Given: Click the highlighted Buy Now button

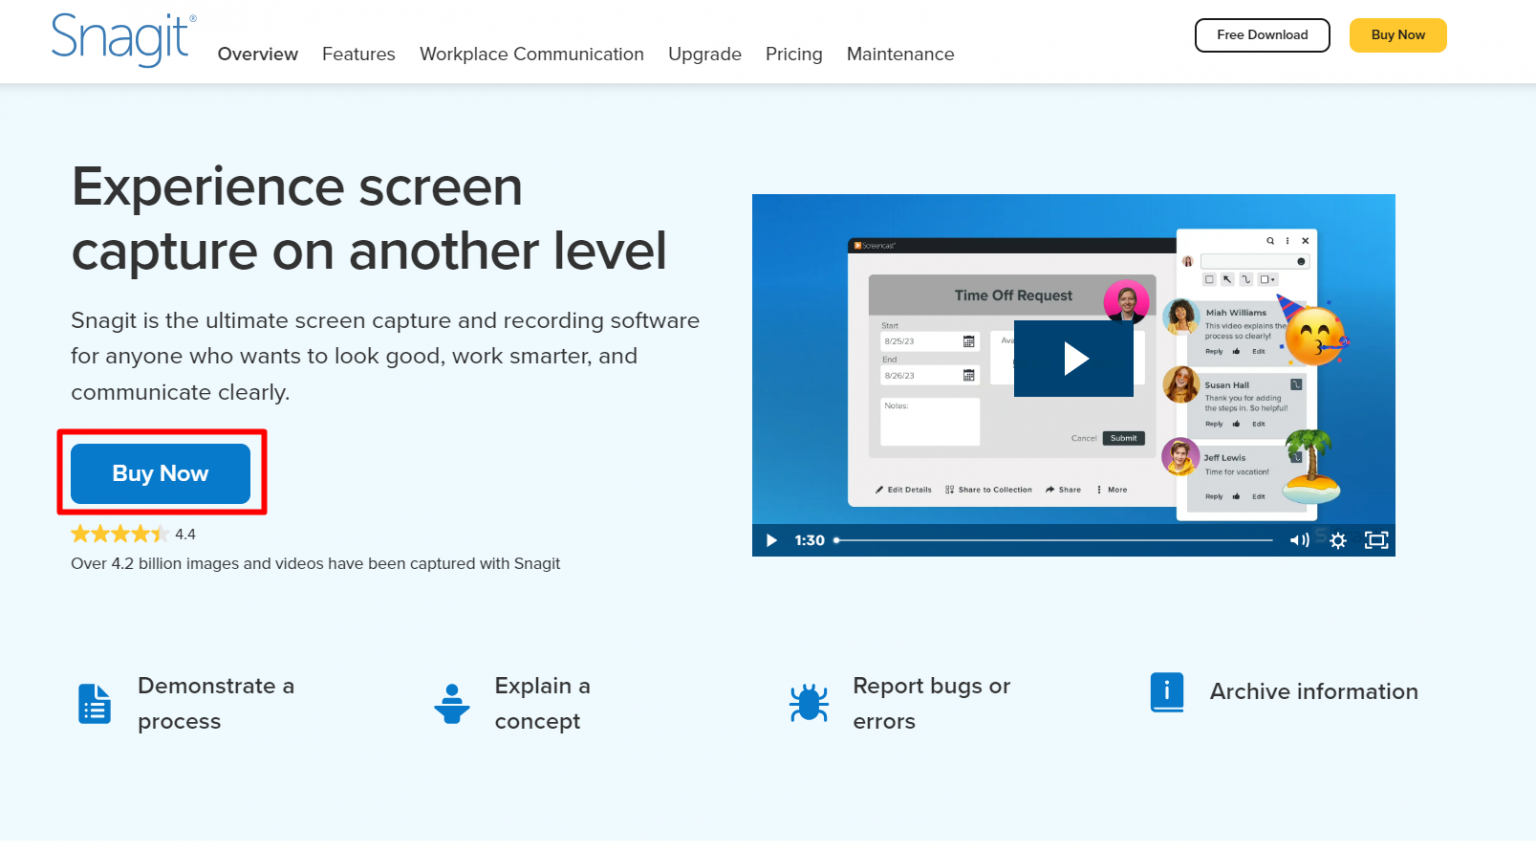Looking at the screenshot, I should coord(160,472).
